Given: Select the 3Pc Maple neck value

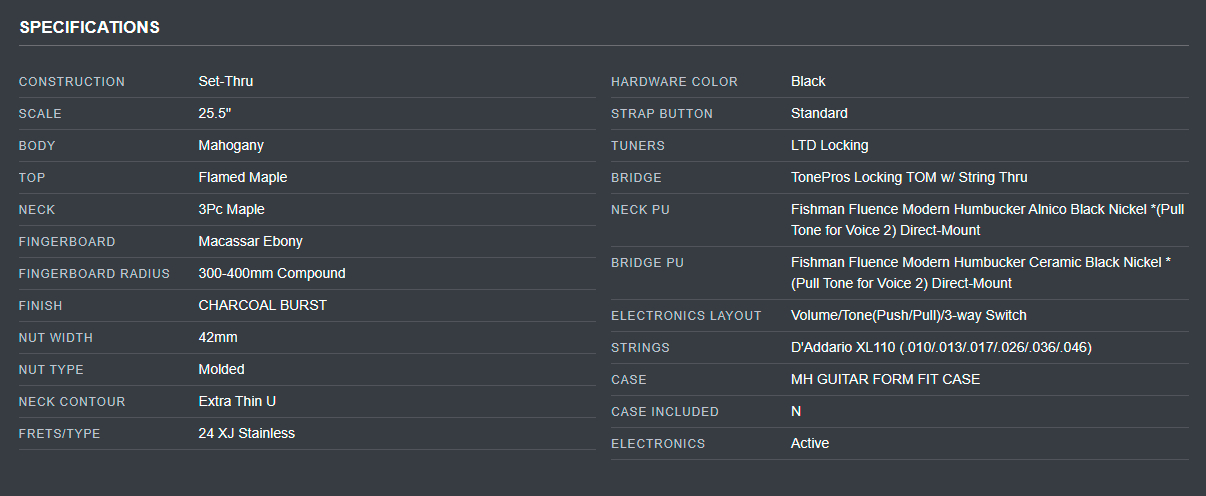Looking at the screenshot, I should click(x=231, y=209).
